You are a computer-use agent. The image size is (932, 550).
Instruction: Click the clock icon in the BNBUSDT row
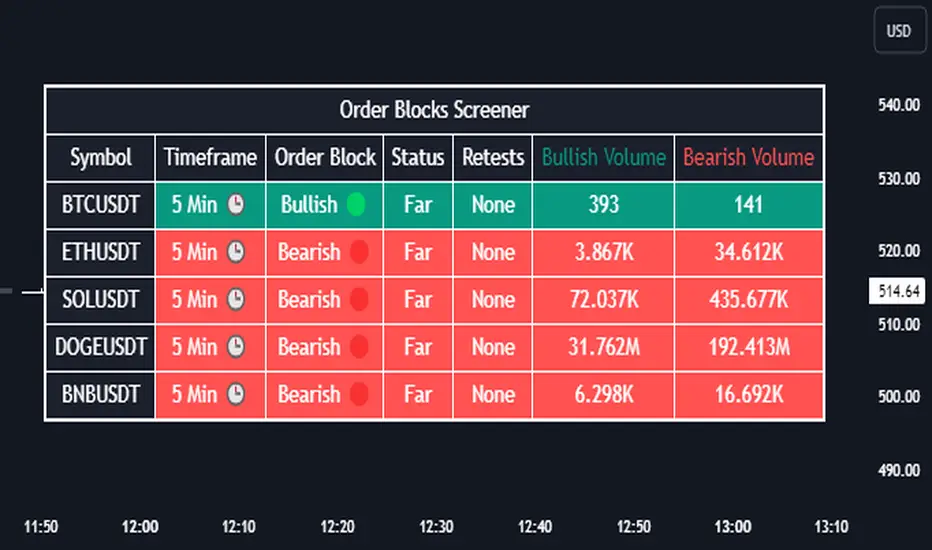(236, 394)
